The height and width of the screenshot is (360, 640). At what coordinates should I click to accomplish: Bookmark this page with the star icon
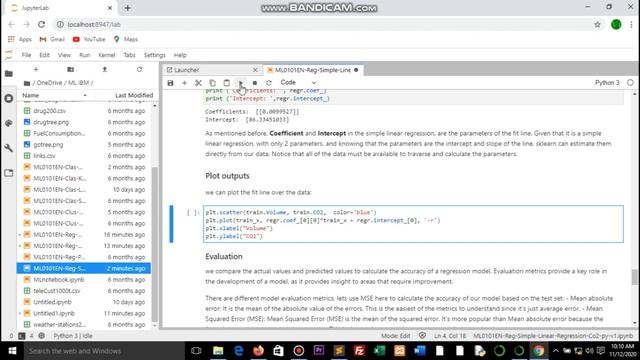pos(598,24)
